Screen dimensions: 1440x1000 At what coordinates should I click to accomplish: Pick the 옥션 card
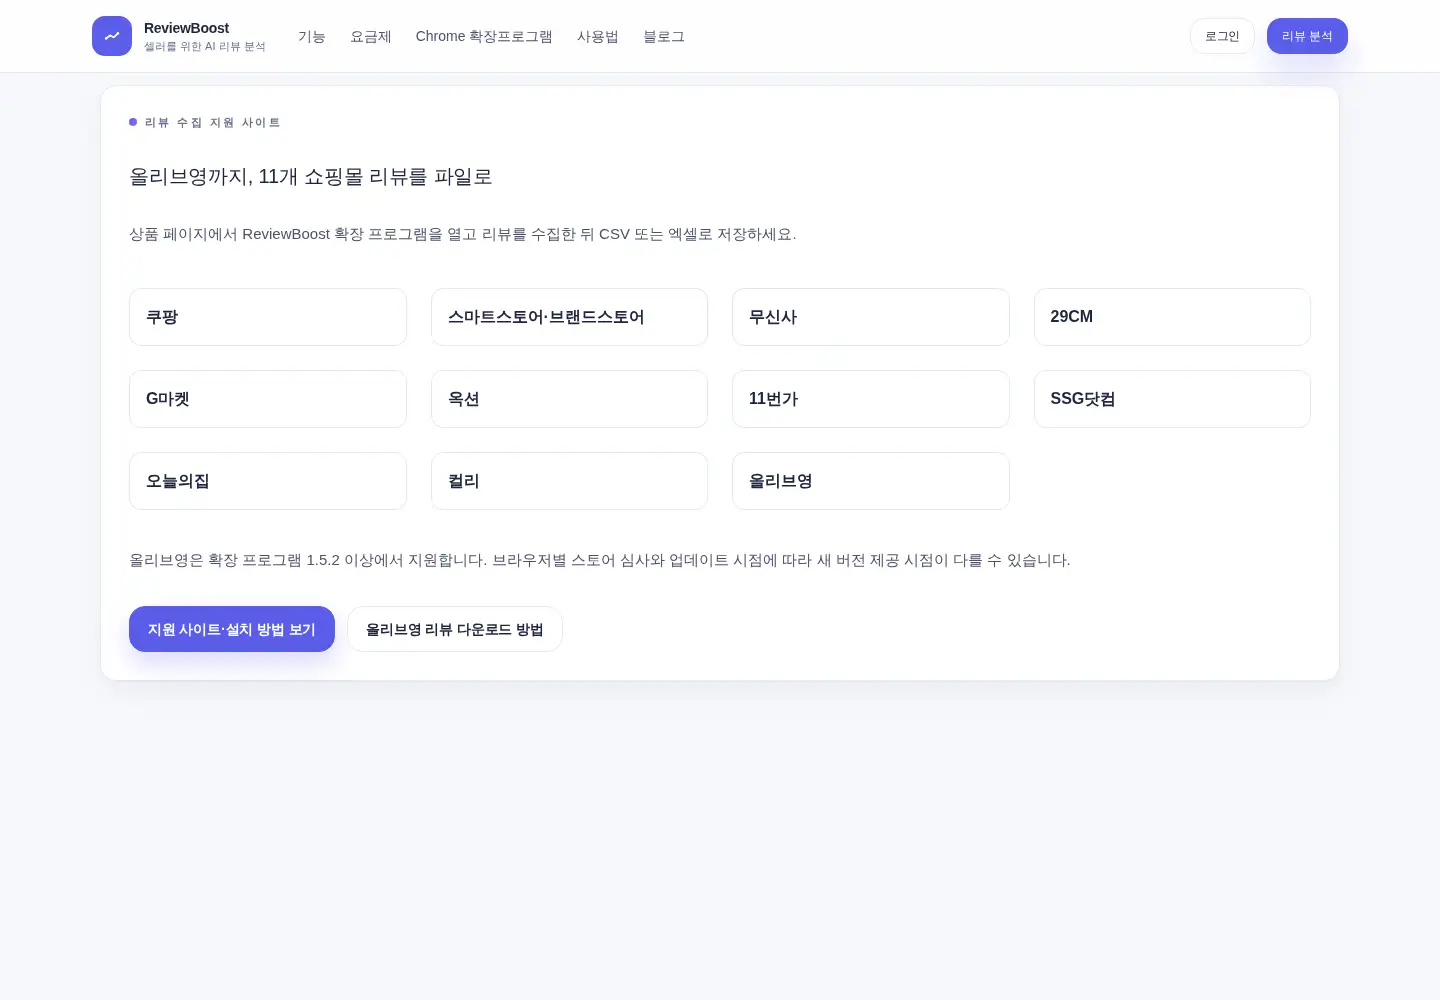569,399
